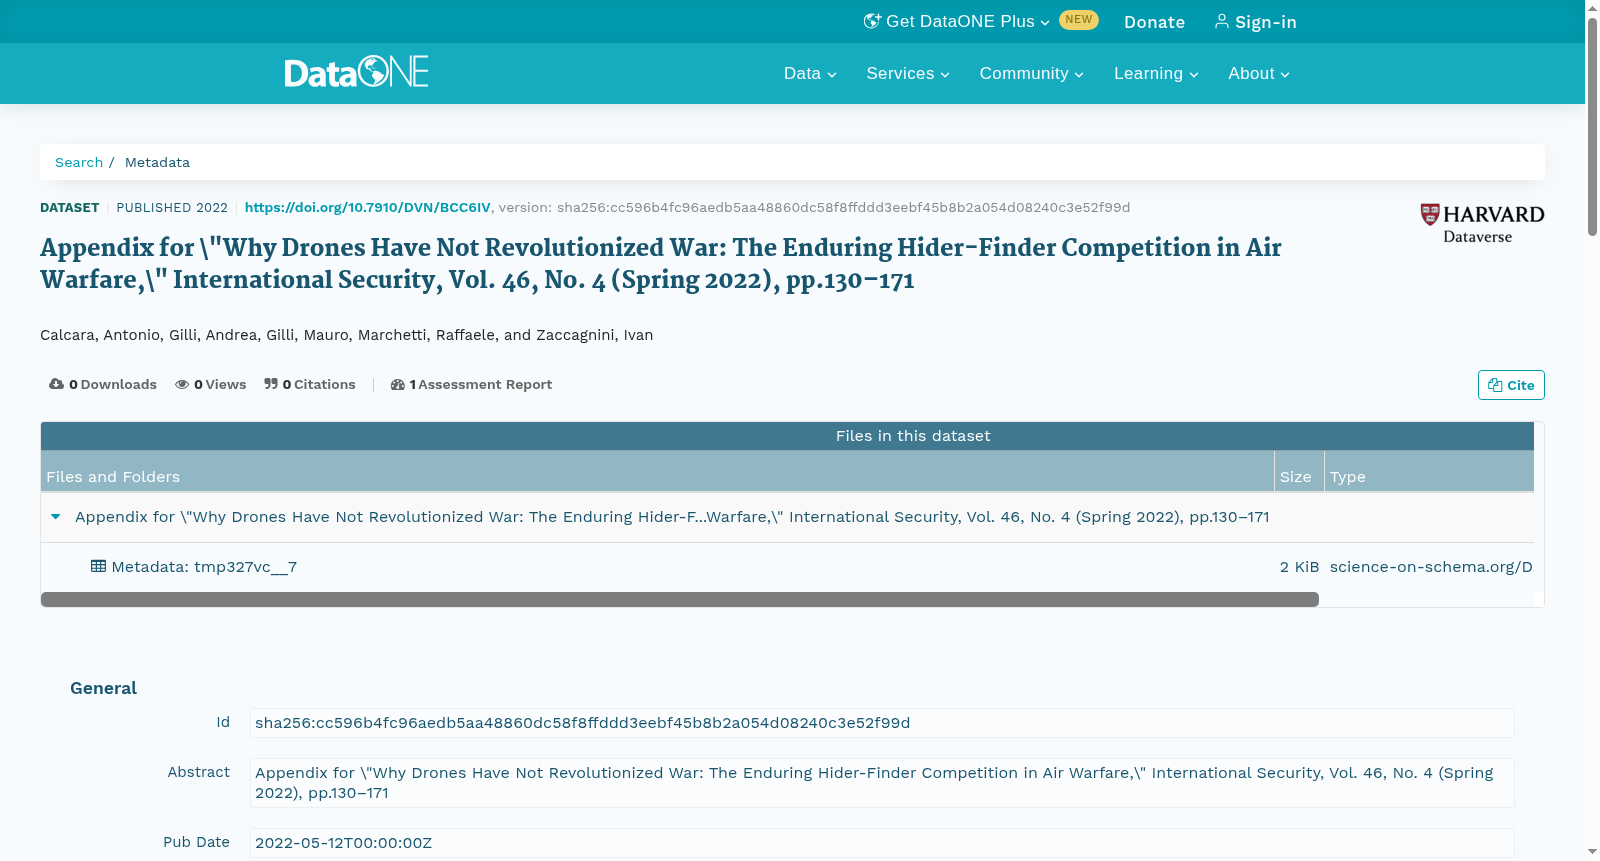Click the 'science-on-schema.org/D' type cell
The image size is (1600, 861).
[1431, 567]
